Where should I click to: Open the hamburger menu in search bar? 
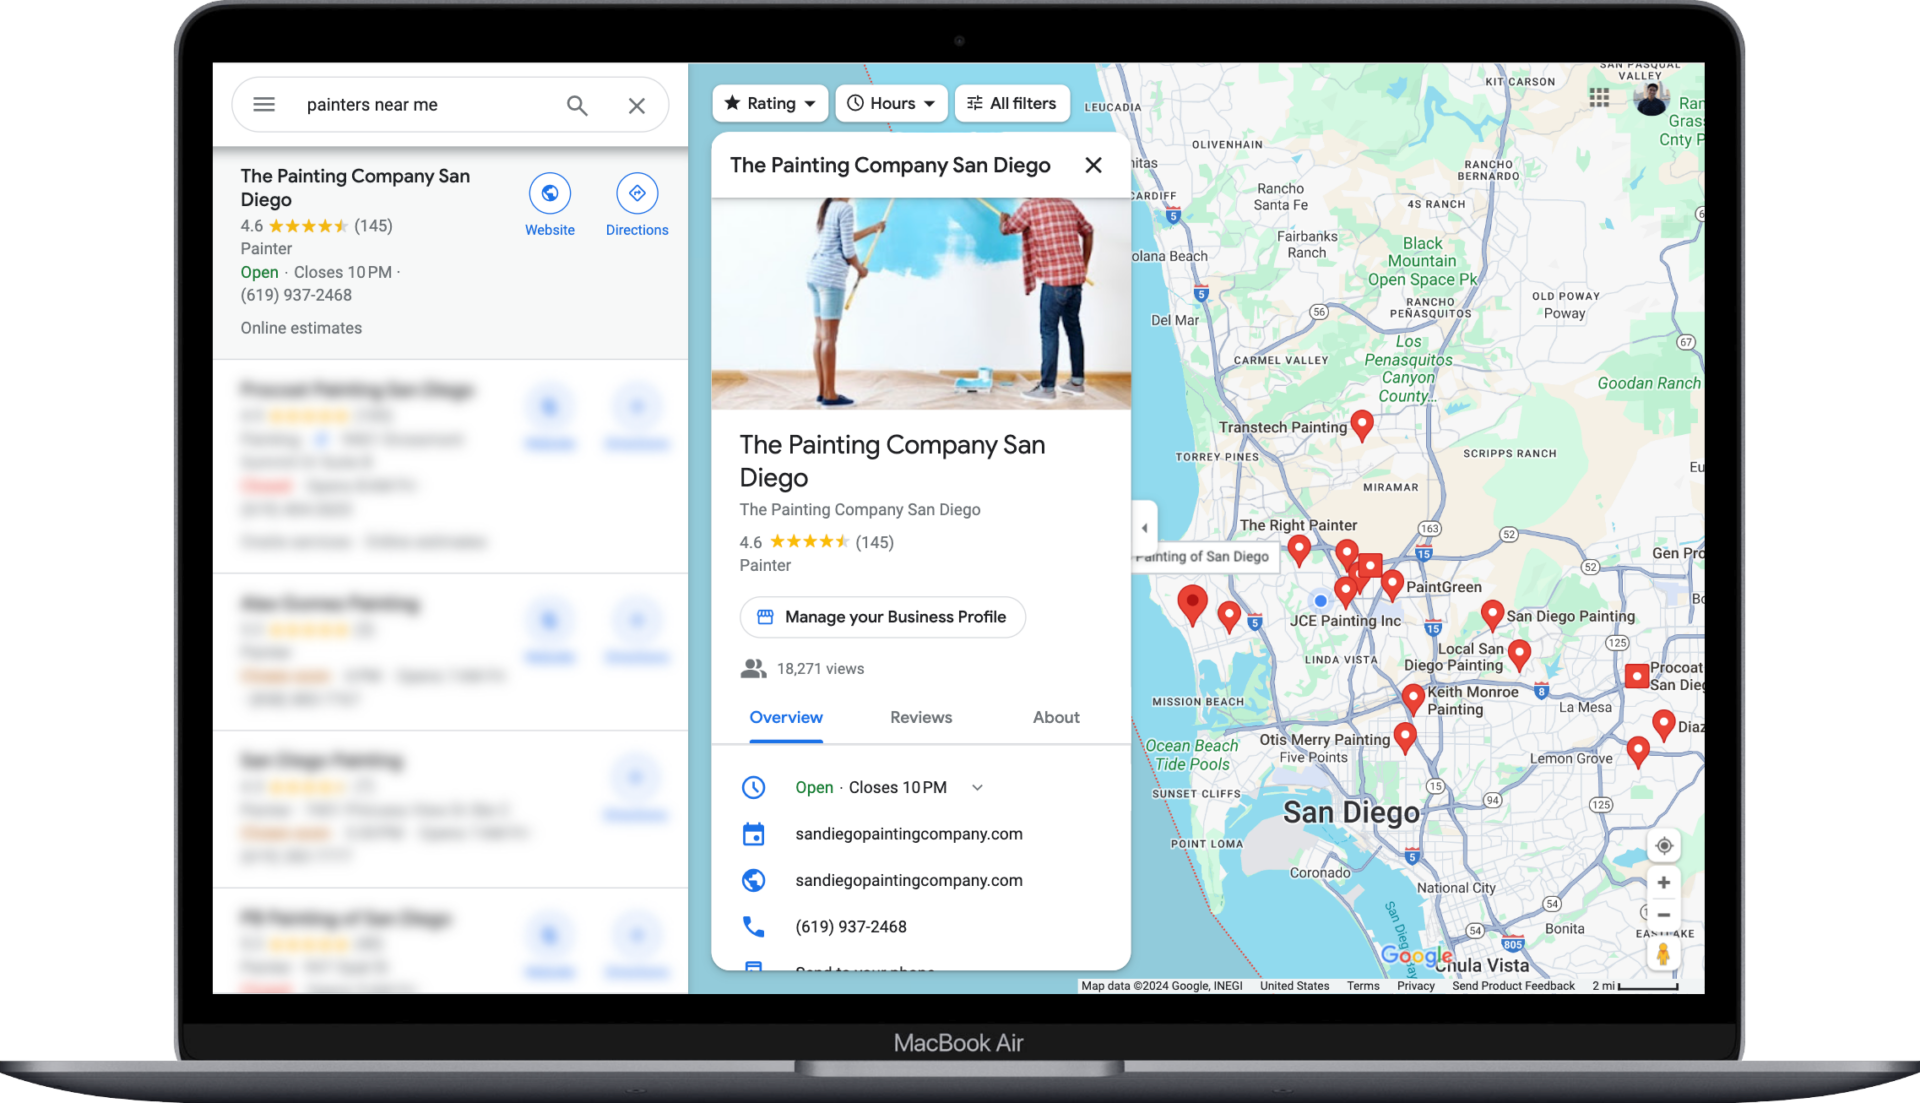click(x=264, y=105)
